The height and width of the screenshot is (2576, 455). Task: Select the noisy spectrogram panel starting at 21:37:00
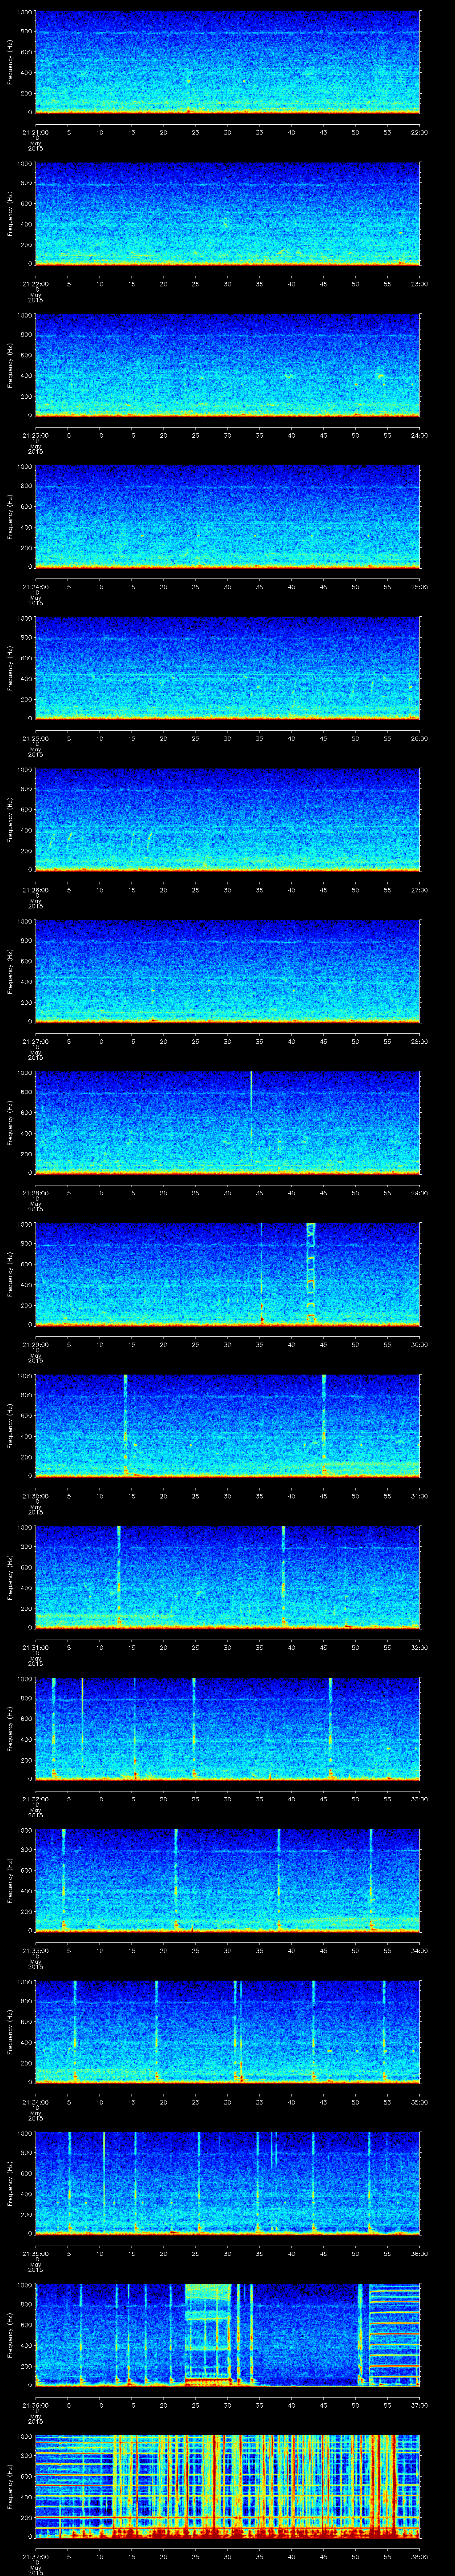pyautogui.click(x=227, y=2488)
